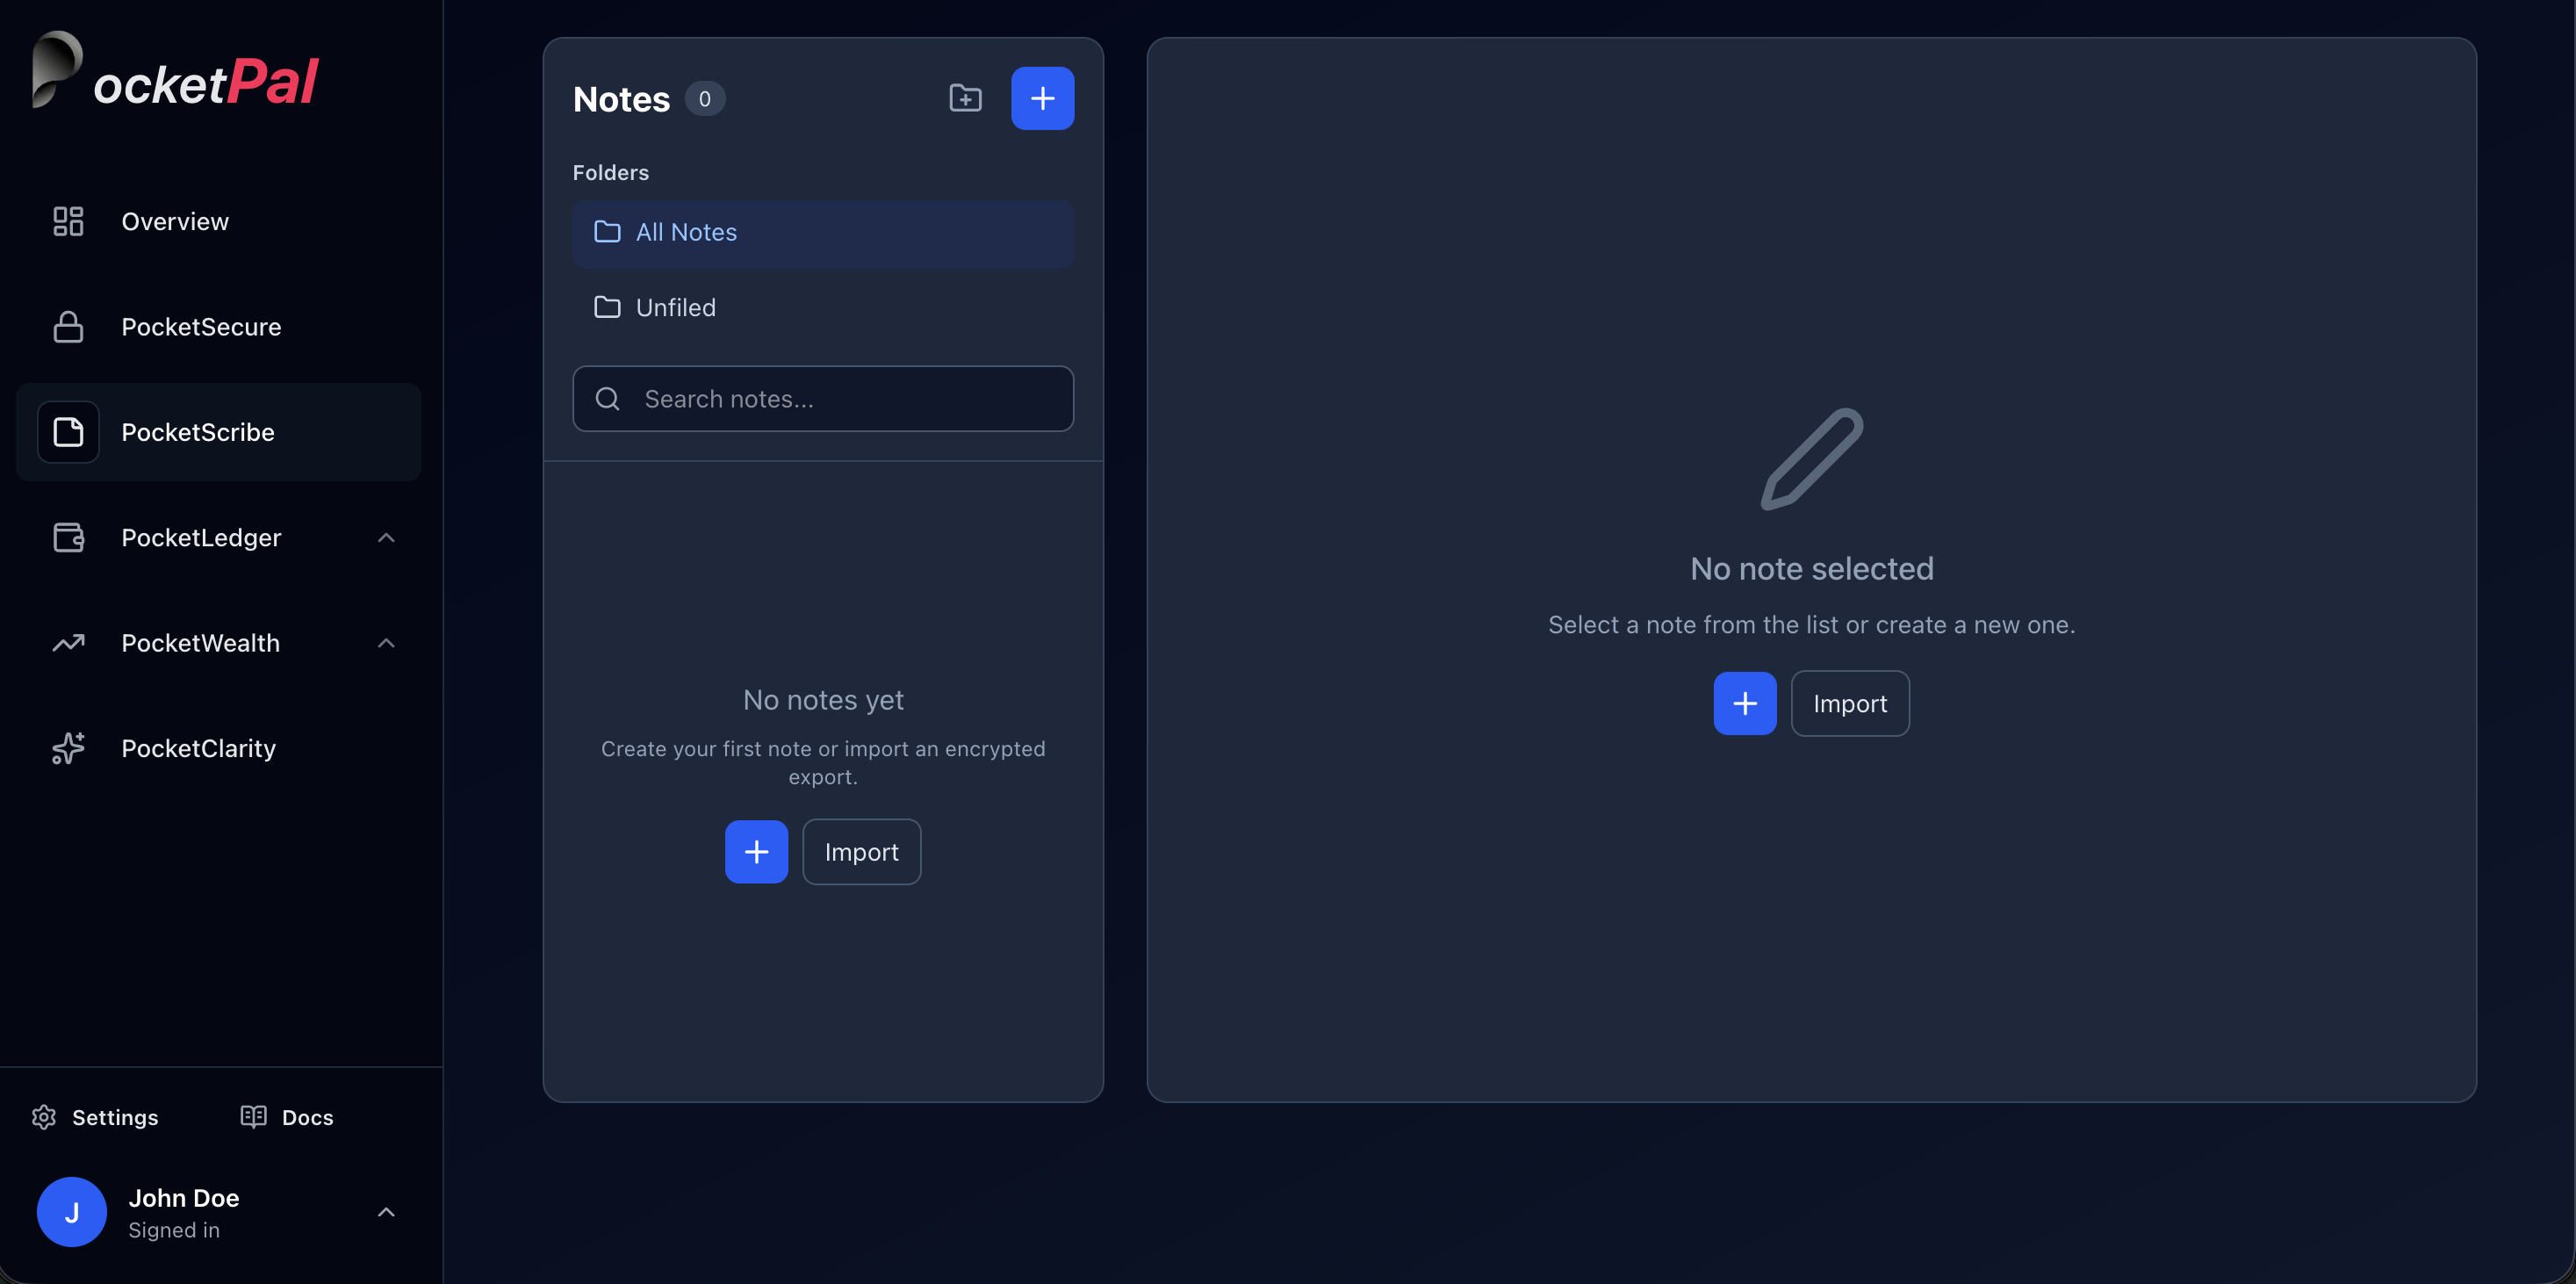Click Import under No notes yet
This screenshot has height=1284, width=2576.
pos(861,852)
